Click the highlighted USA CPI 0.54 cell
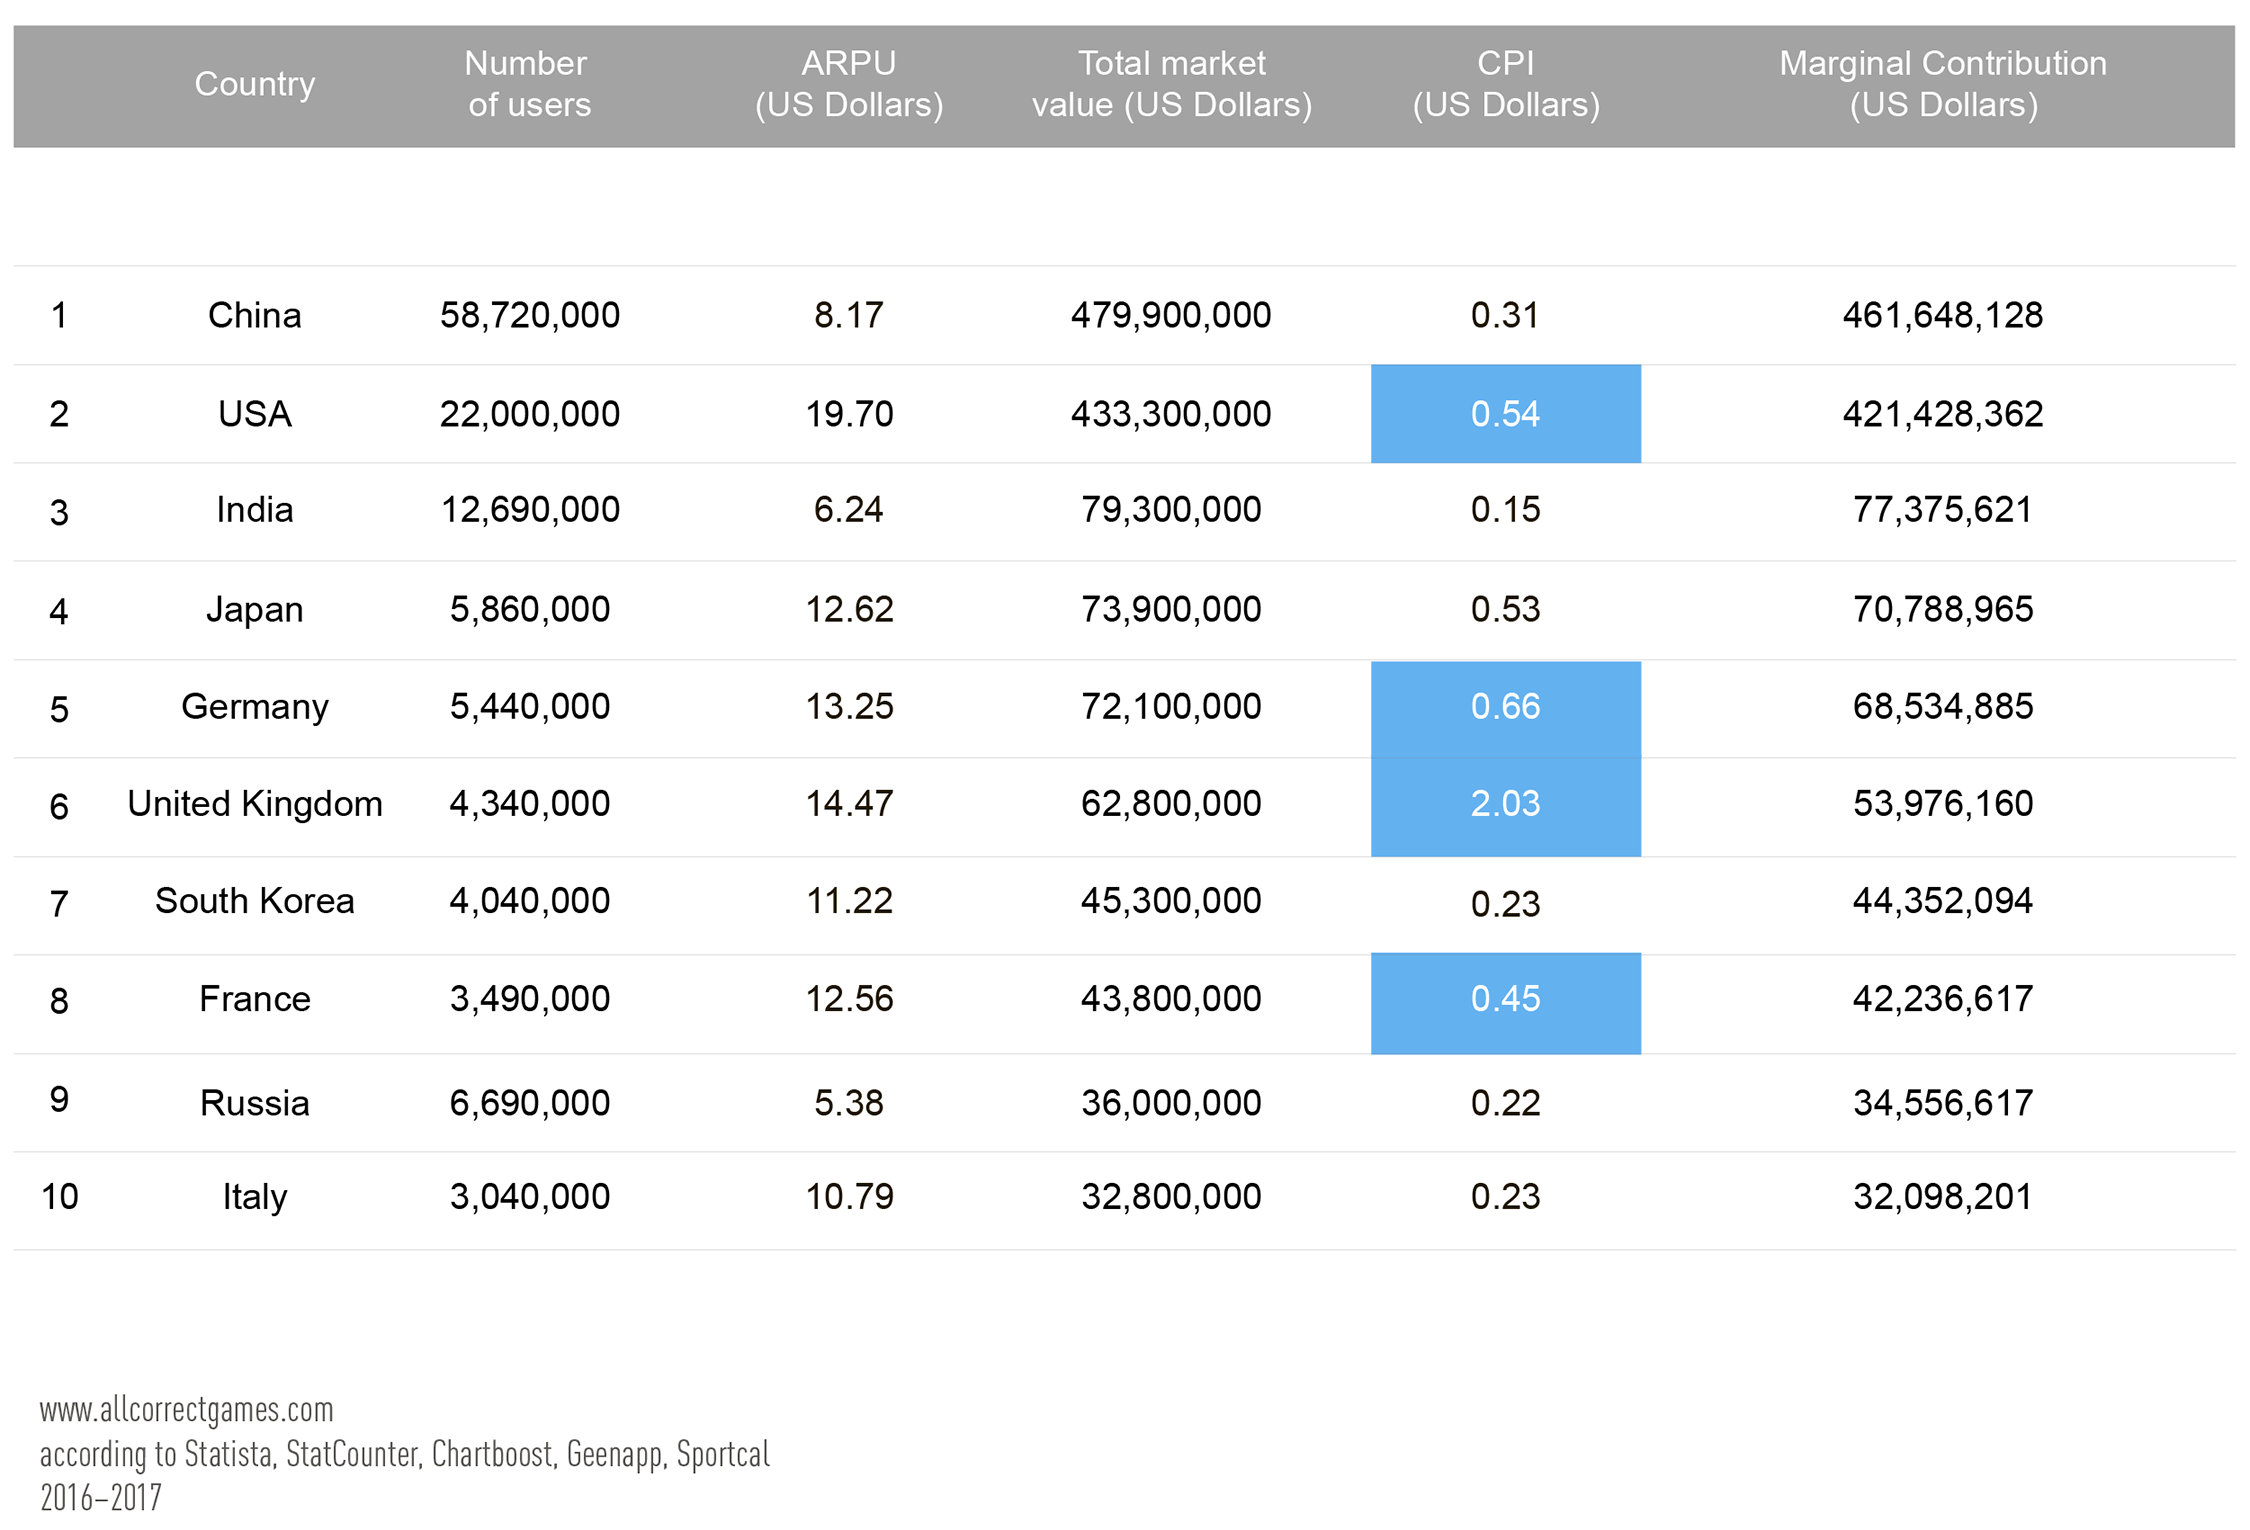Image resolution: width=2250 pixels, height=1530 pixels. 1505,414
